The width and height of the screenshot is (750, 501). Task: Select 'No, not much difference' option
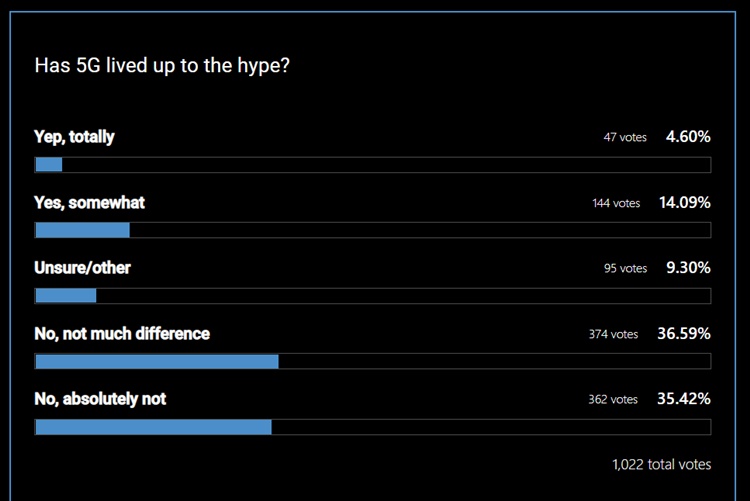click(x=122, y=334)
